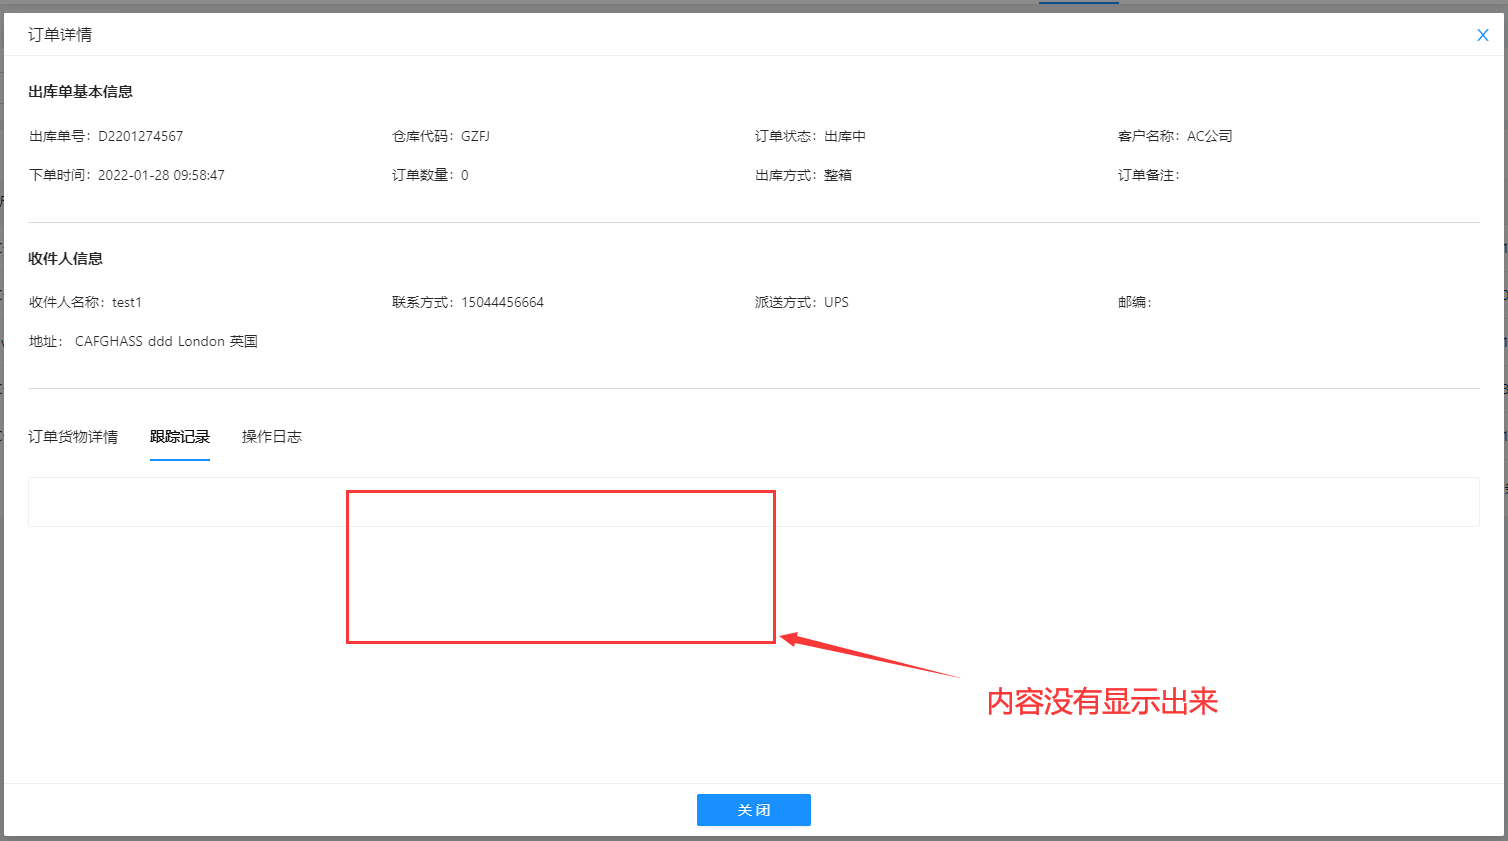Select the 跟踪记录 tab
This screenshot has height=841, width=1508.
point(180,437)
